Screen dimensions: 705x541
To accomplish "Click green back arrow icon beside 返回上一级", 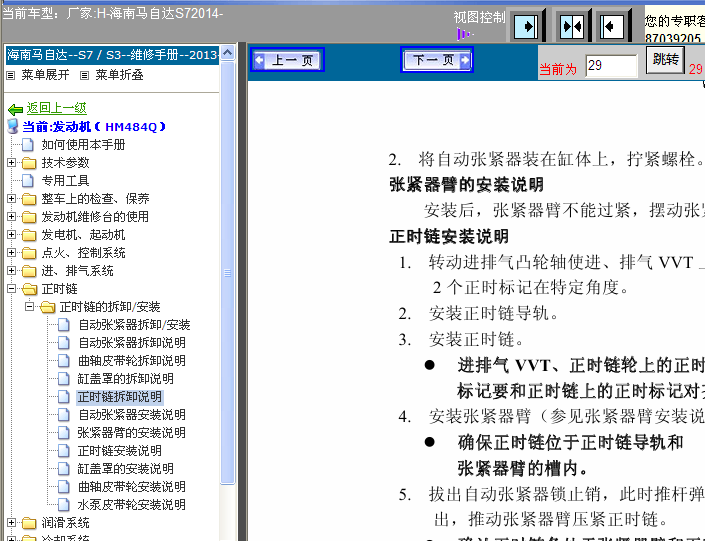I will (15, 109).
